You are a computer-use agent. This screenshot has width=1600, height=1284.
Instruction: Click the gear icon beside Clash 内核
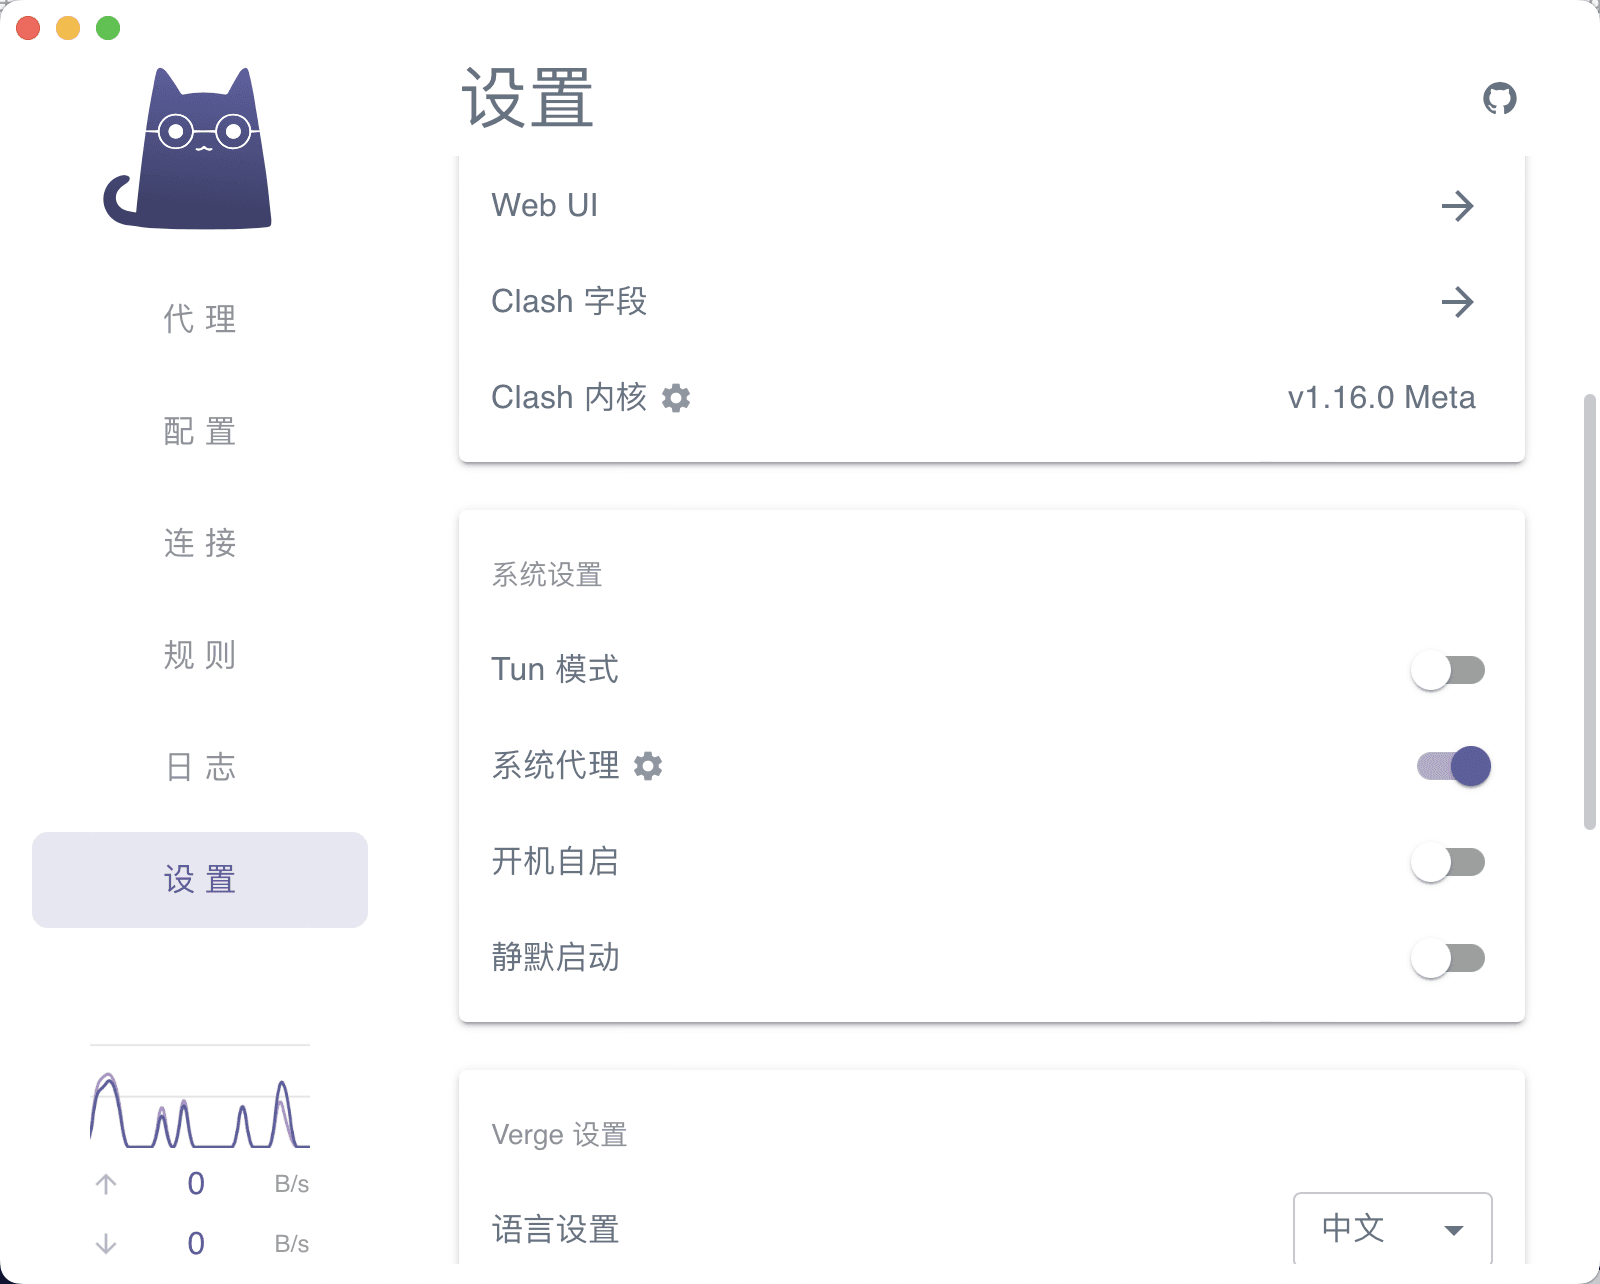[x=676, y=398]
